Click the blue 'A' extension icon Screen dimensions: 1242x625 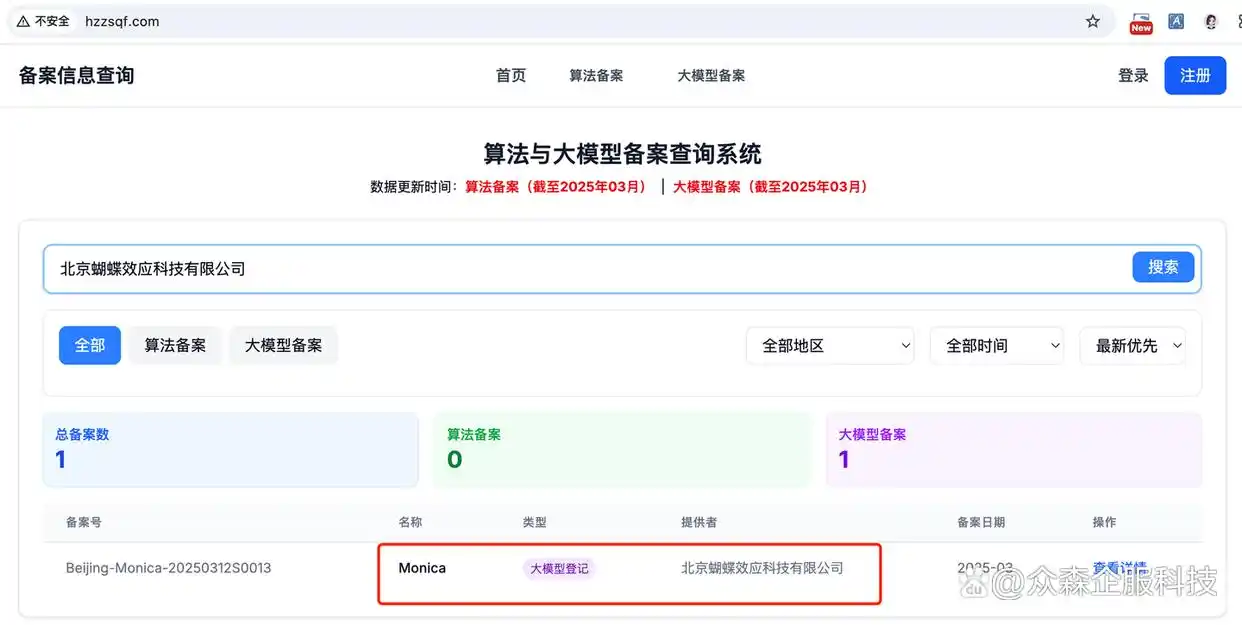1175,21
